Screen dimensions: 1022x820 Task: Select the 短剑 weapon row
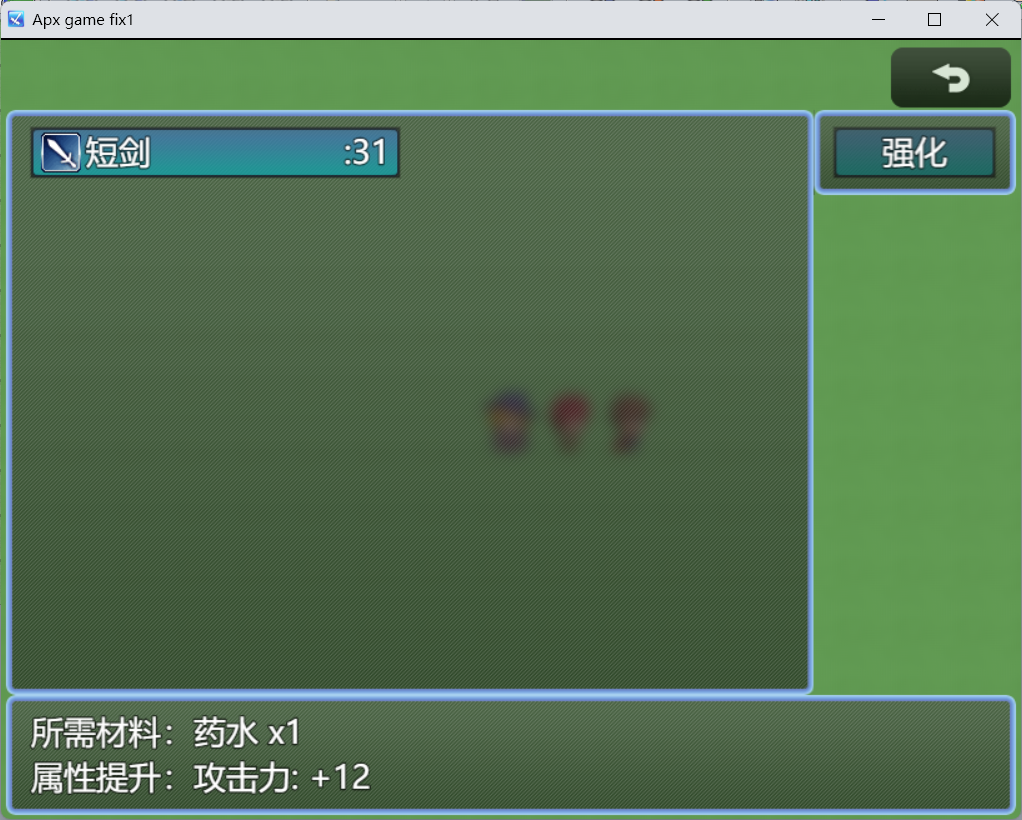click(215, 153)
